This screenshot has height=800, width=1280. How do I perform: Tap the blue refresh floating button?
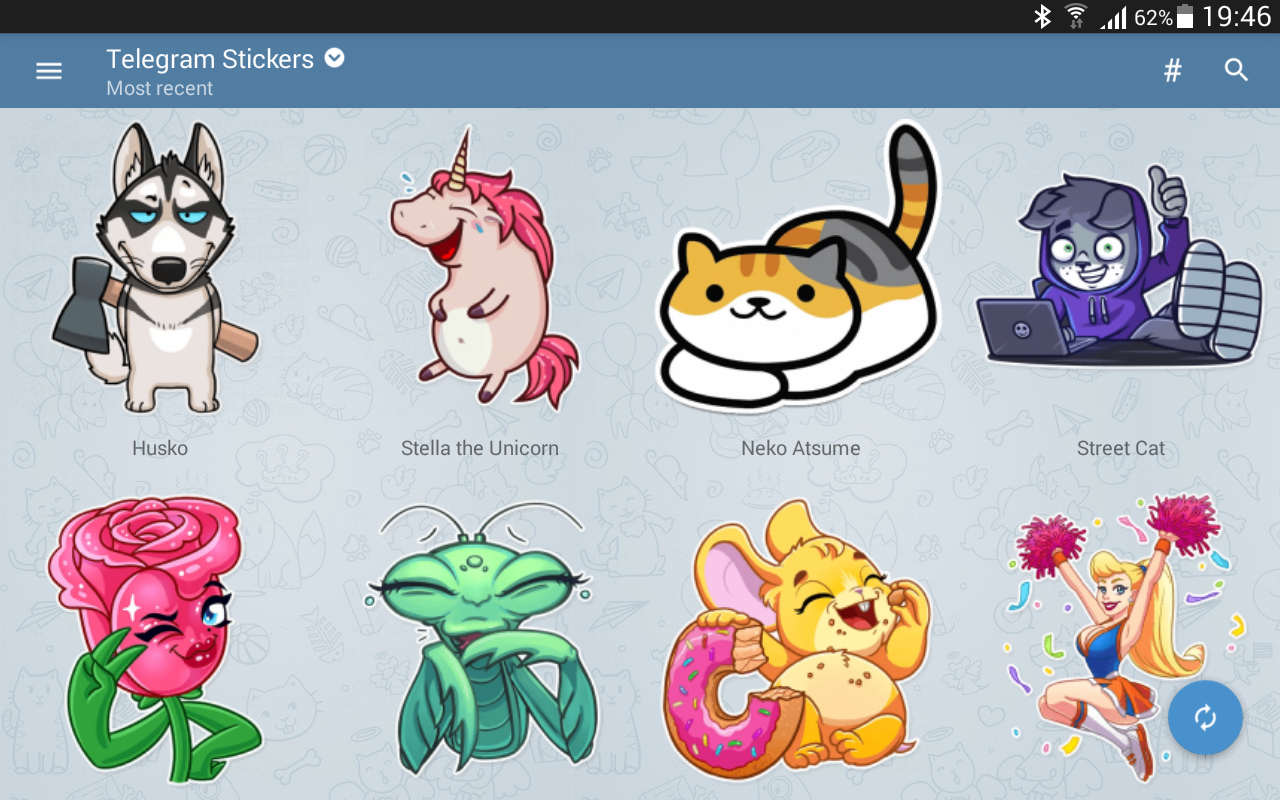[x=1205, y=717]
